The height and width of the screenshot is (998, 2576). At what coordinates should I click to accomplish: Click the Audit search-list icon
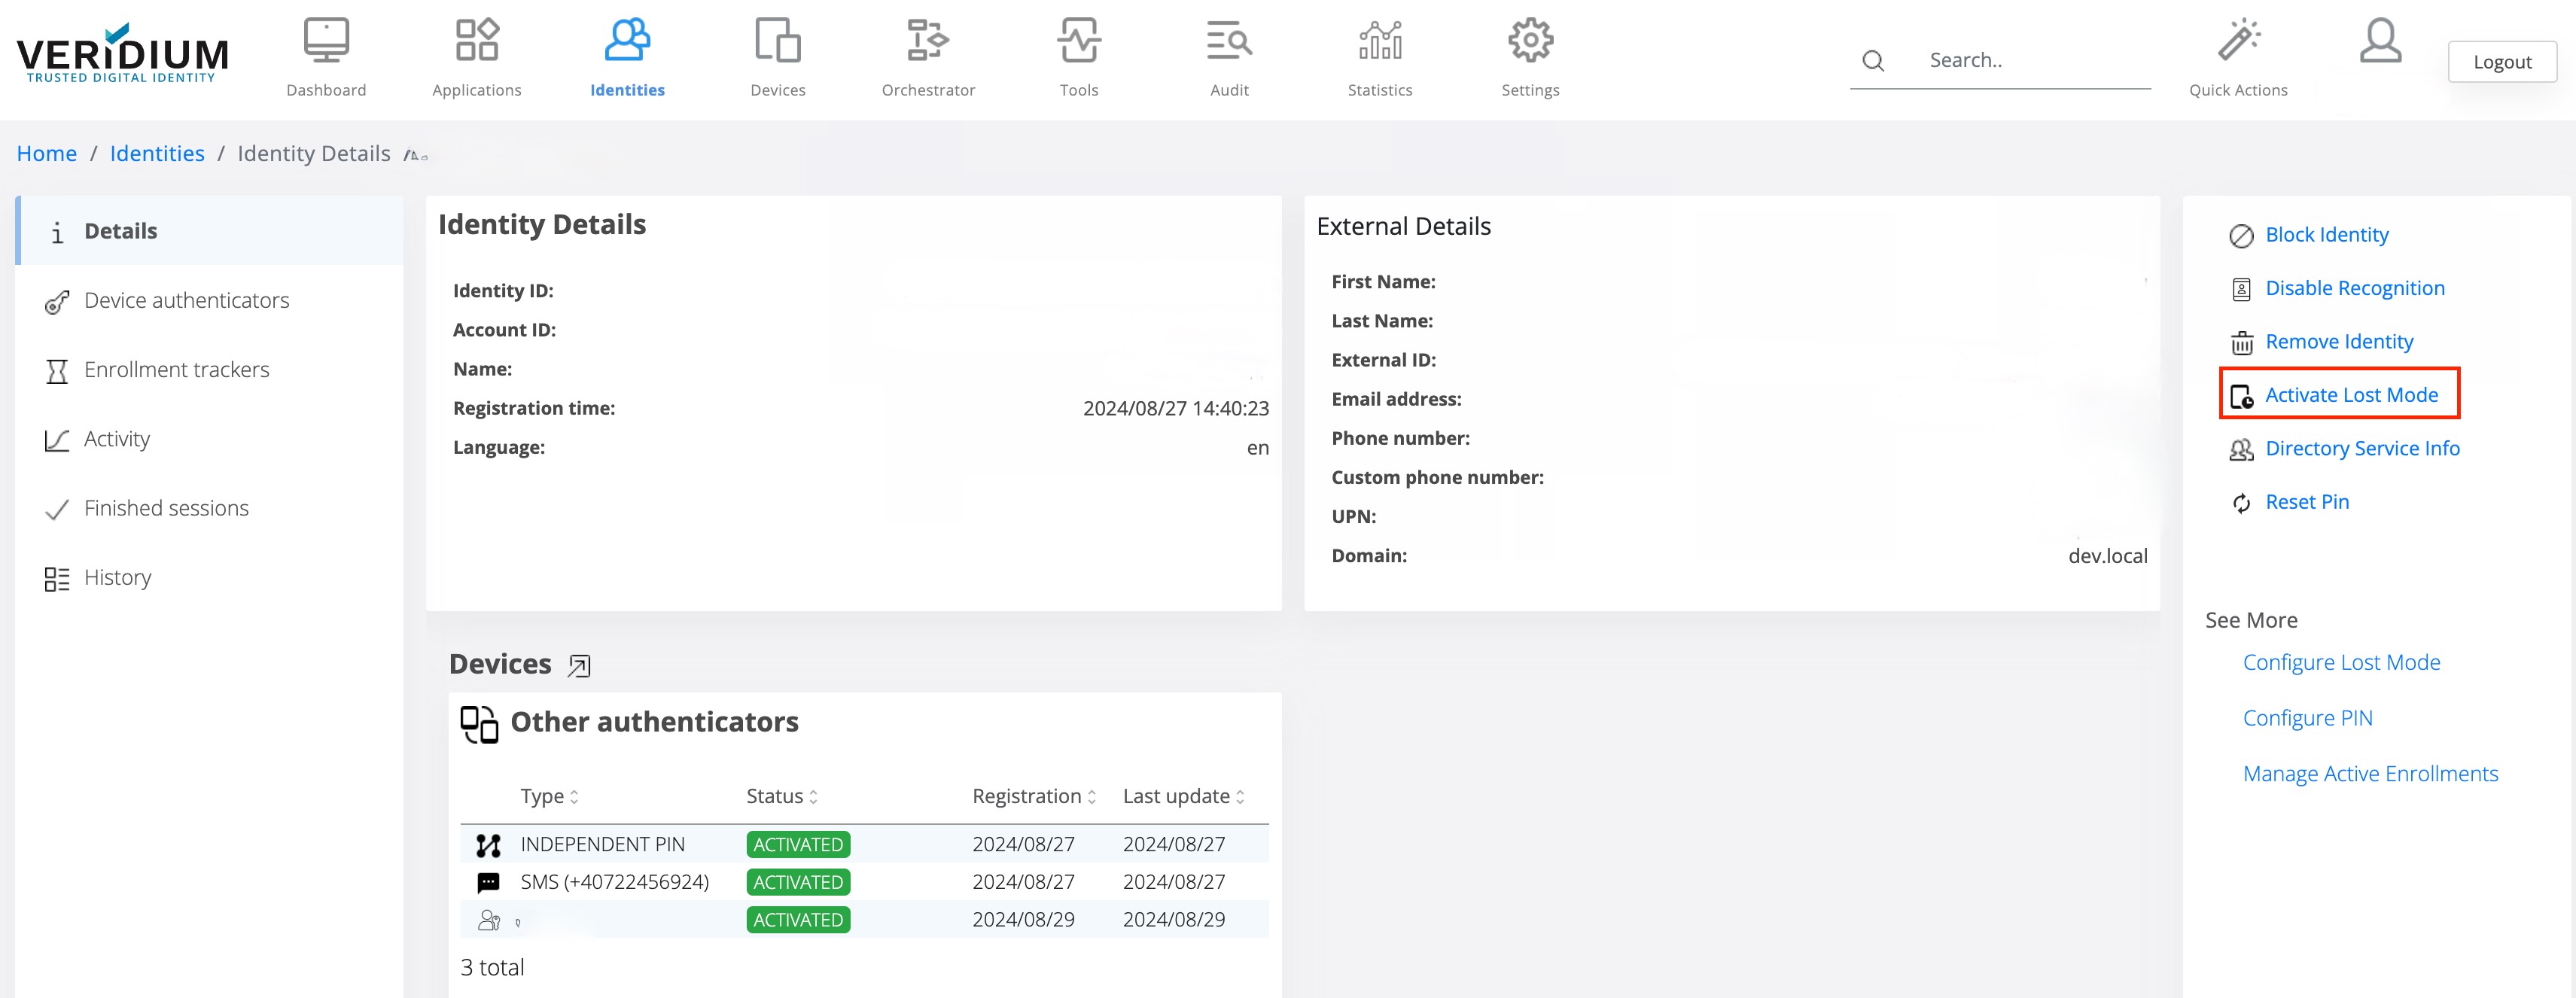pyautogui.click(x=1229, y=41)
